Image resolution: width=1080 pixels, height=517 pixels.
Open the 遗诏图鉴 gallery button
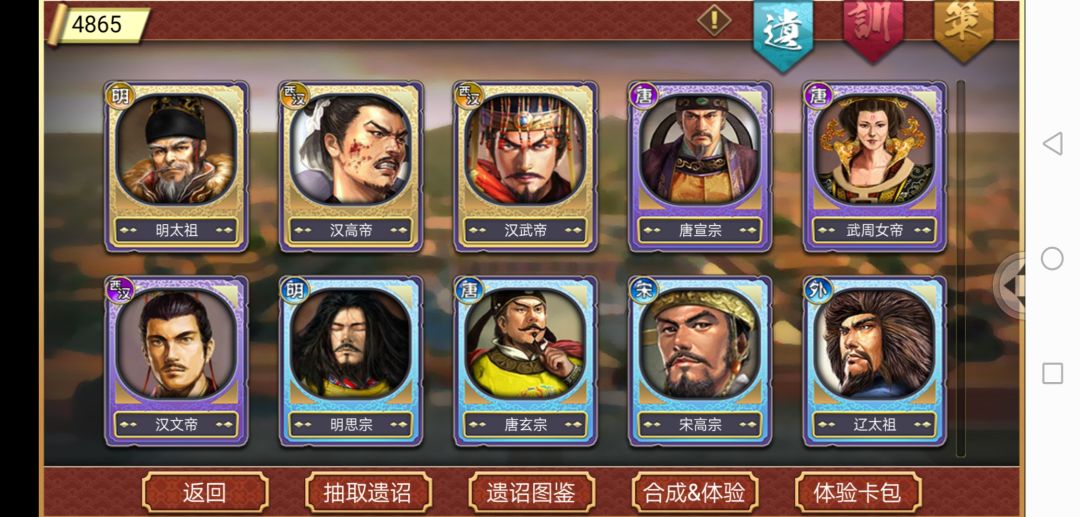pyautogui.click(x=531, y=492)
